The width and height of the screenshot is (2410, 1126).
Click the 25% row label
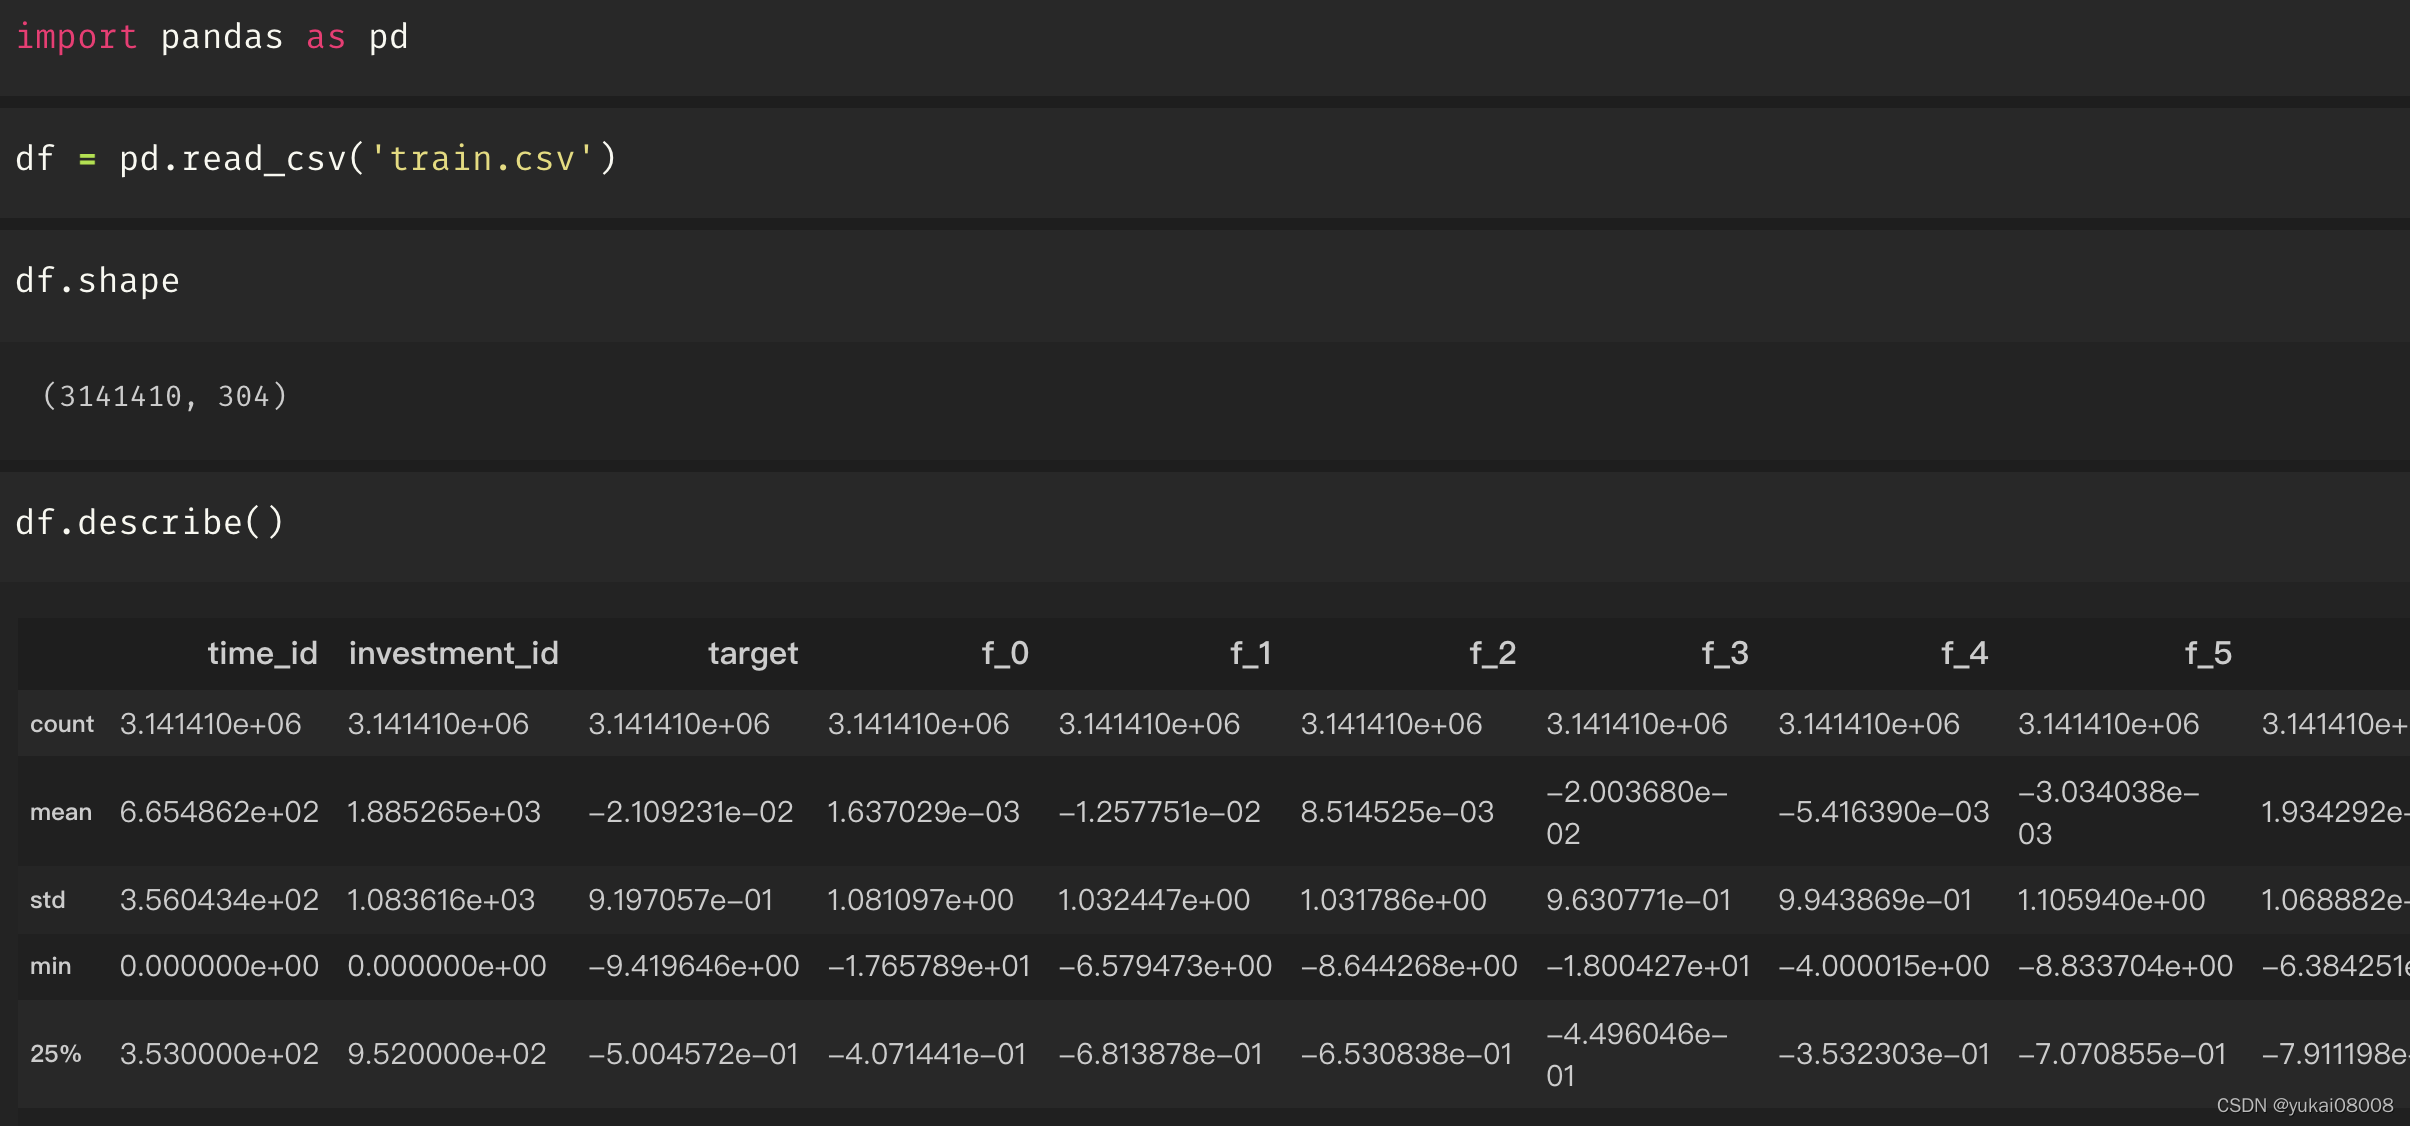pyautogui.click(x=56, y=1054)
